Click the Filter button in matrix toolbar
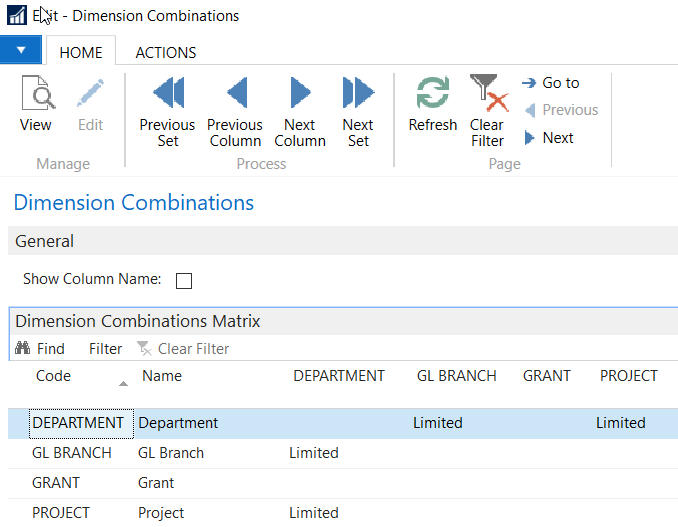Screen dimensions: 678x527 pyautogui.click(x=105, y=349)
